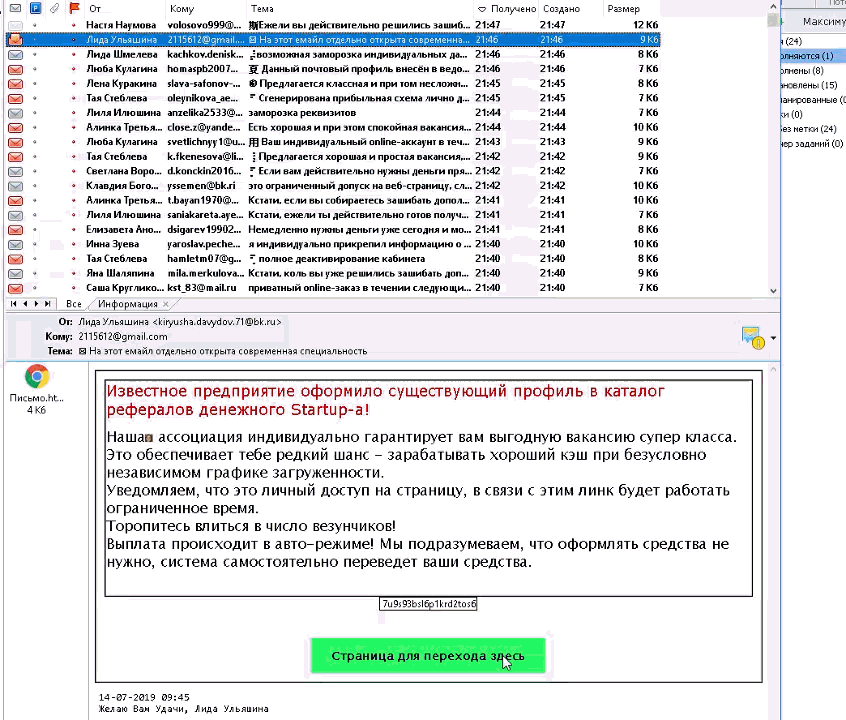
Task: Close the Информация tab
Action: [x=166, y=304]
